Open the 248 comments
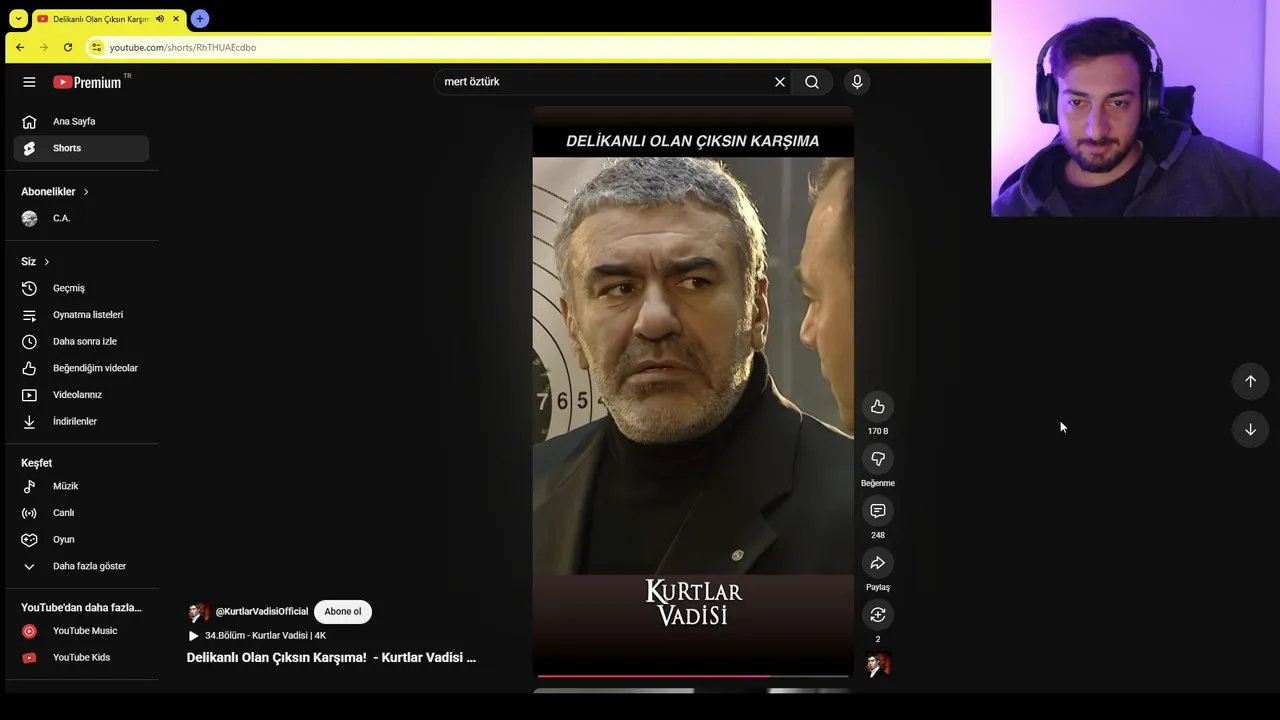The height and width of the screenshot is (720, 1280). pyautogui.click(x=878, y=510)
